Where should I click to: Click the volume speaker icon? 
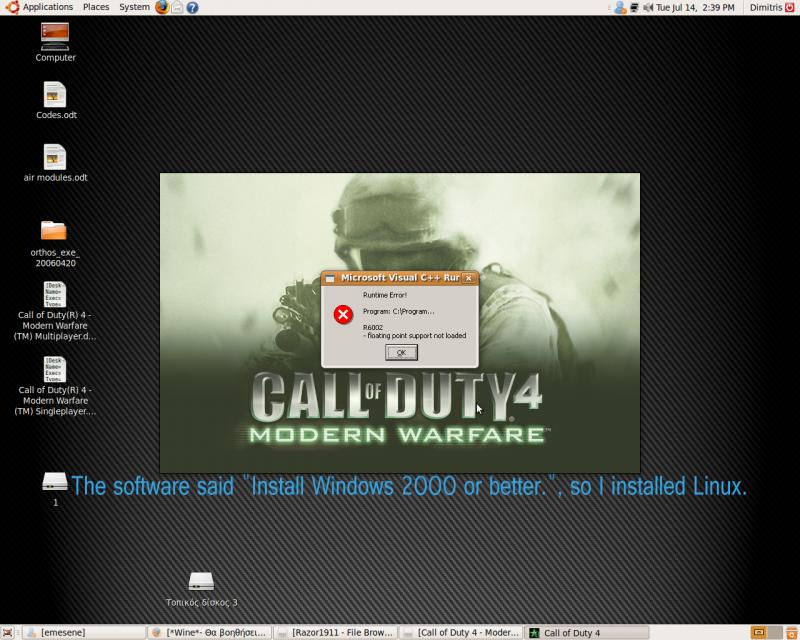tap(648, 8)
